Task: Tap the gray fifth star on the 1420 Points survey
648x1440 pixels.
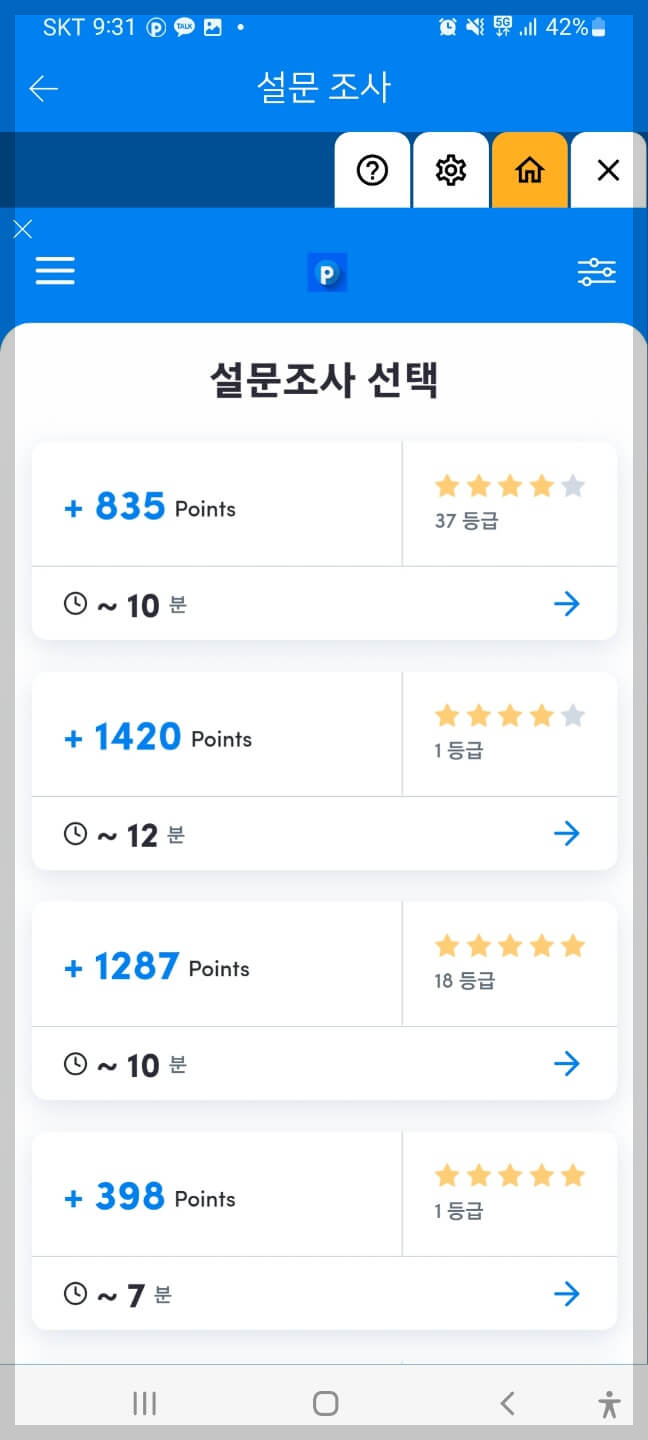Action: click(x=573, y=714)
